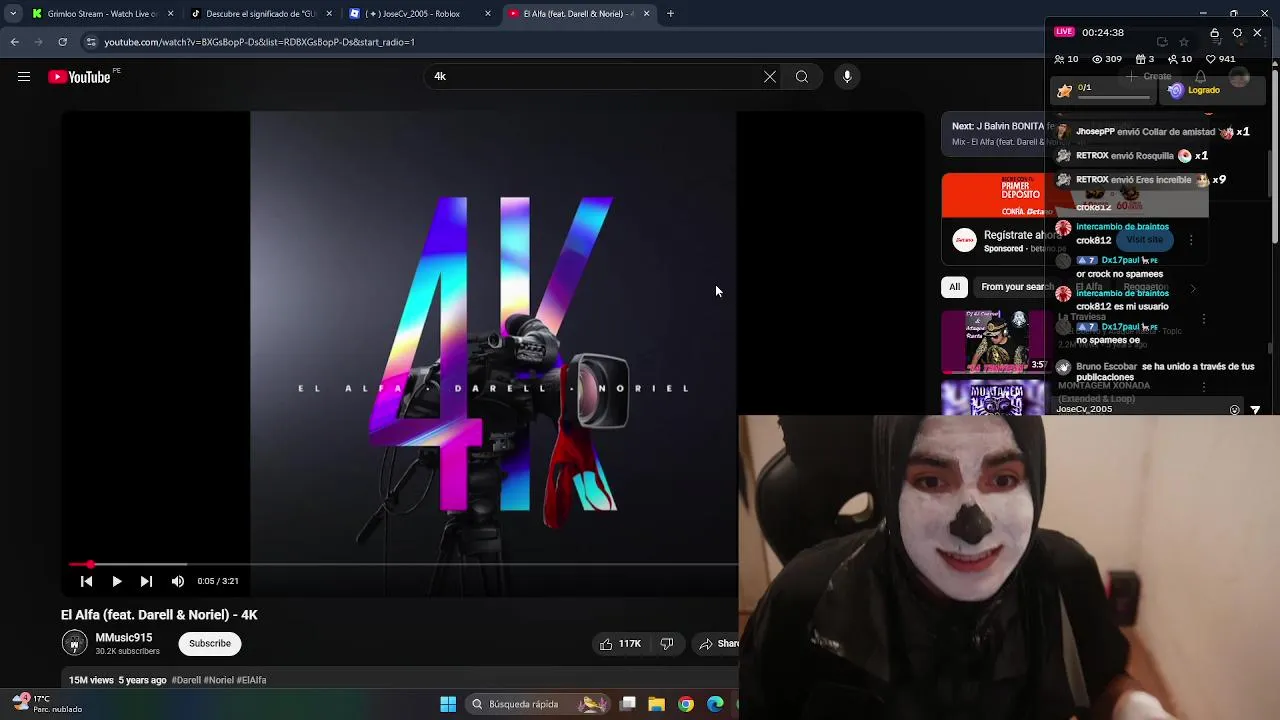Open a new browser tab

[671, 14]
